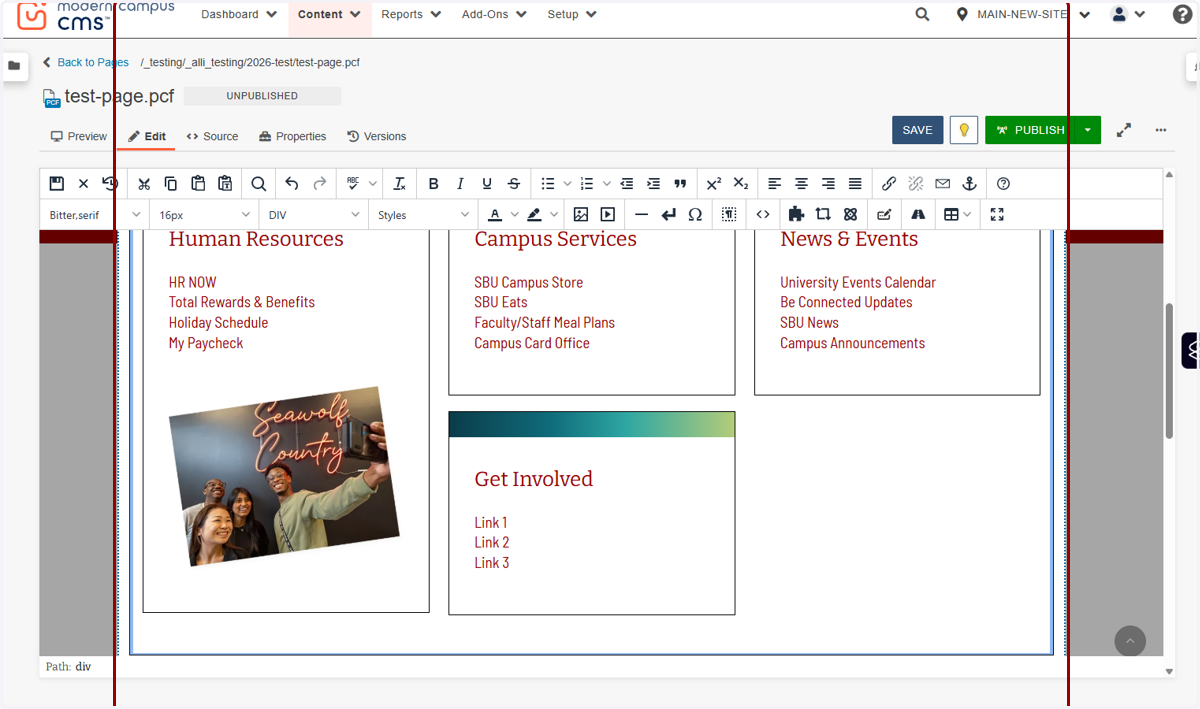Click the clear formatting icon
Screen dimensions: 1200x709
(x=399, y=184)
